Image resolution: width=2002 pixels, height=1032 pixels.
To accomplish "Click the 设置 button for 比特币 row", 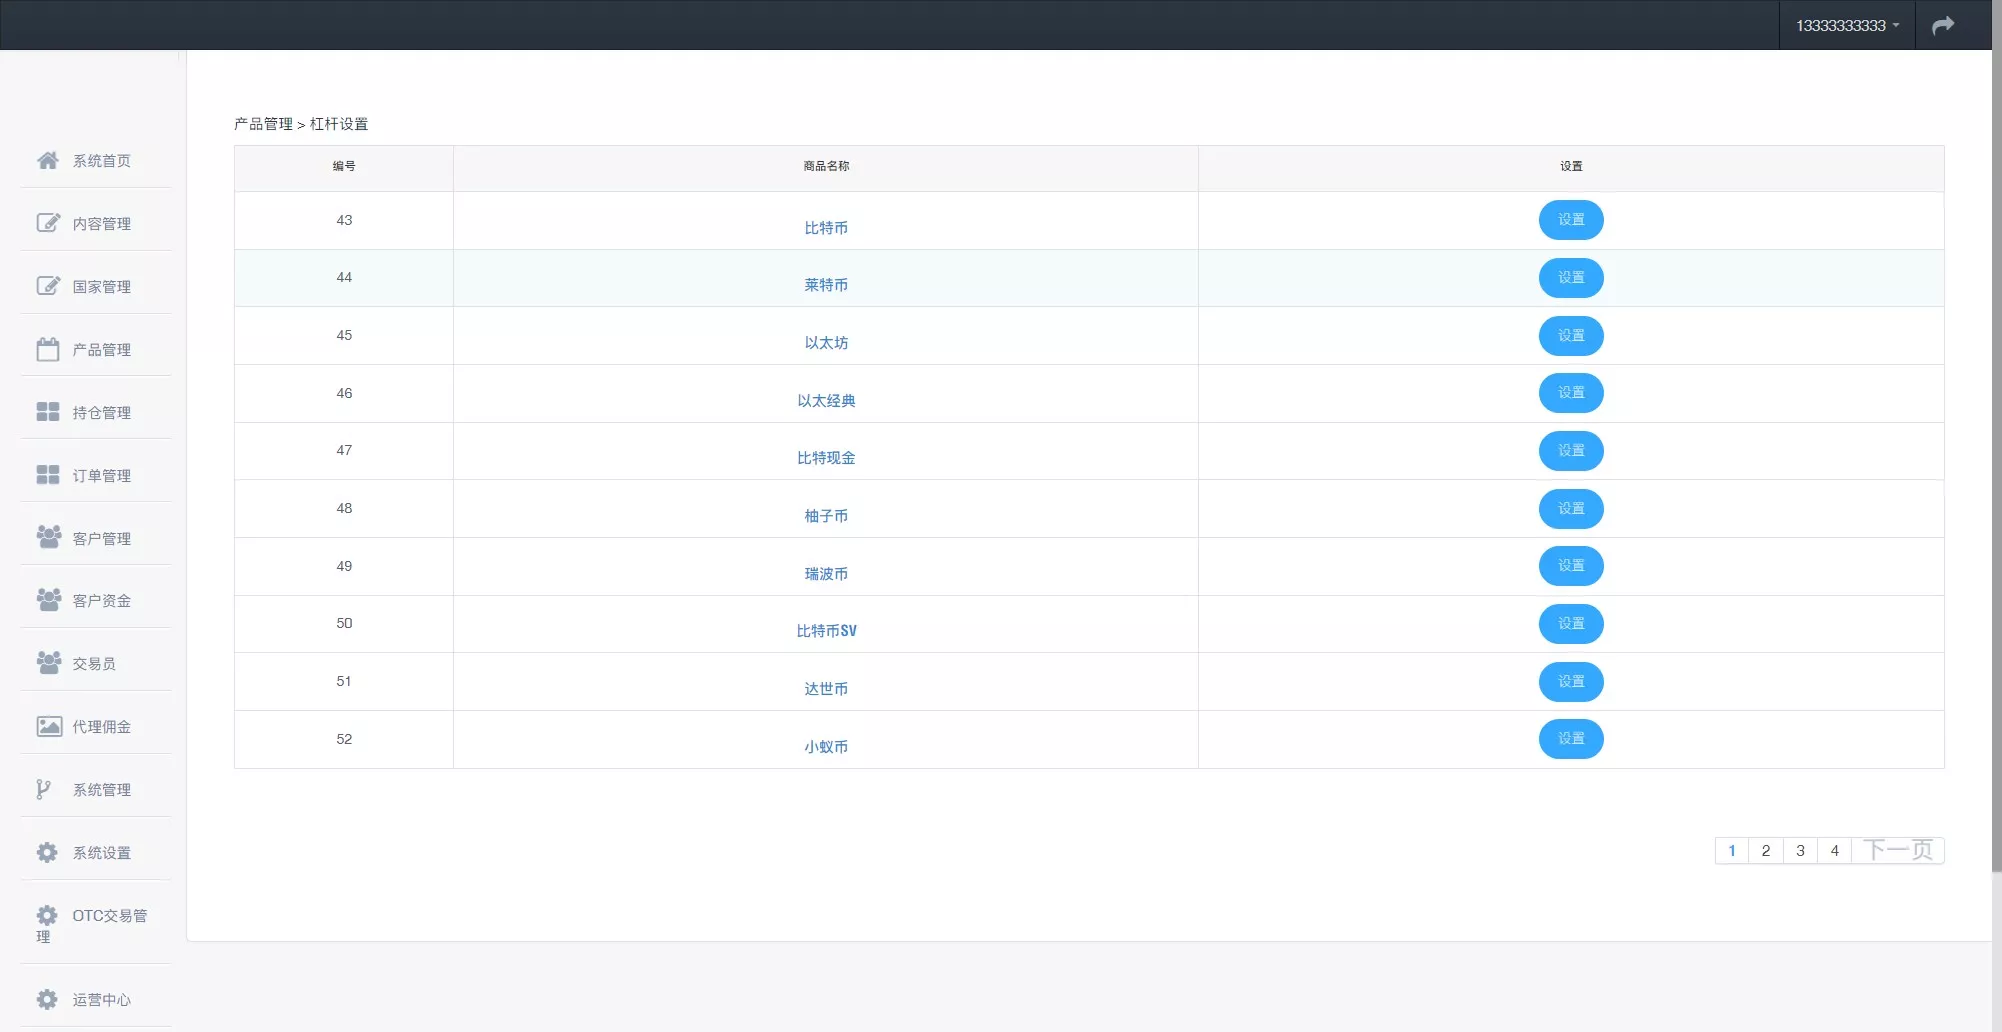I will (1570, 220).
